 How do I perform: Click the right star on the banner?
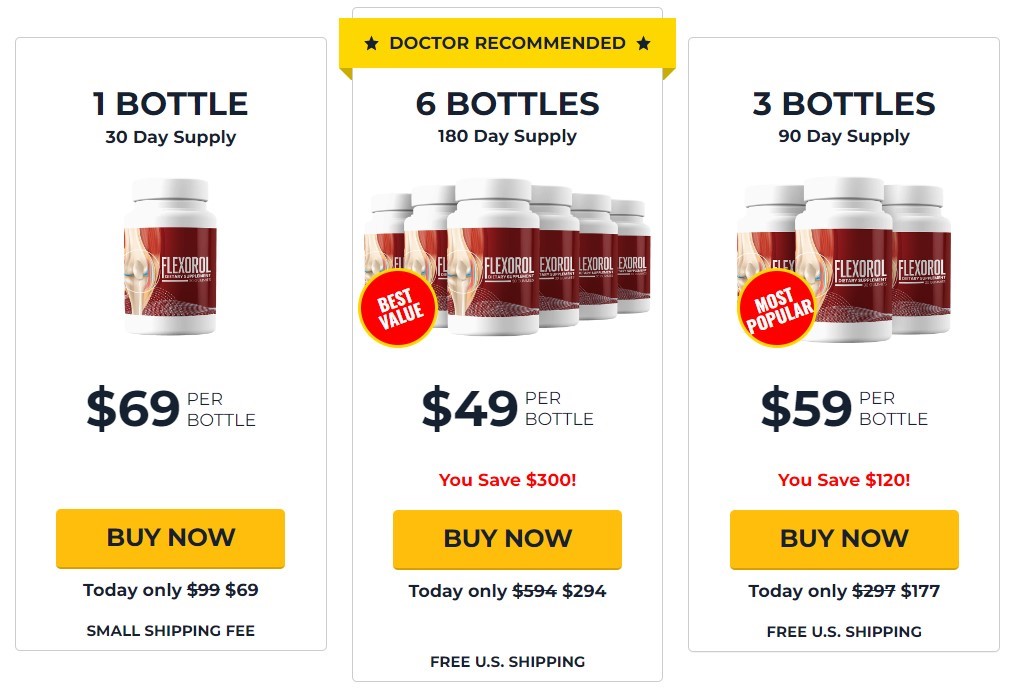[x=643, y=43]
